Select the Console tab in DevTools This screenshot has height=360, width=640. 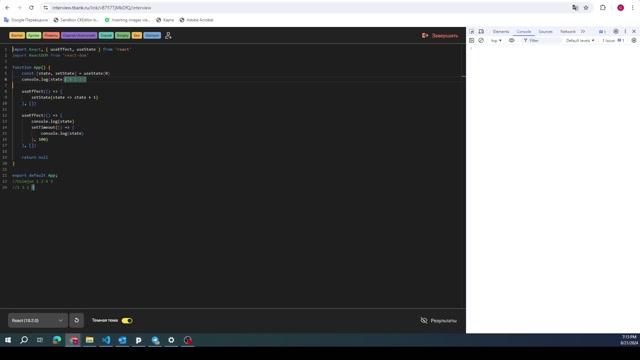click(524, 31)
